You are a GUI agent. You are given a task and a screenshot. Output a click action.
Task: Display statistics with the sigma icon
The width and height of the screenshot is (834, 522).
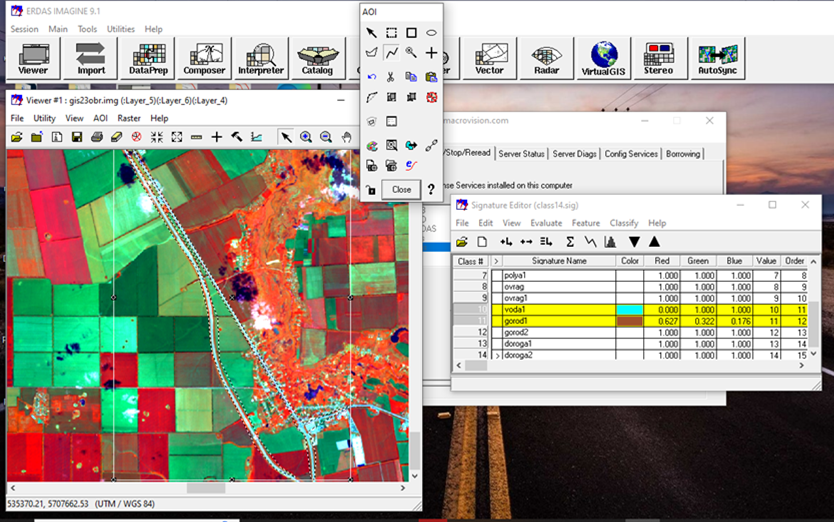click(570, 242)
